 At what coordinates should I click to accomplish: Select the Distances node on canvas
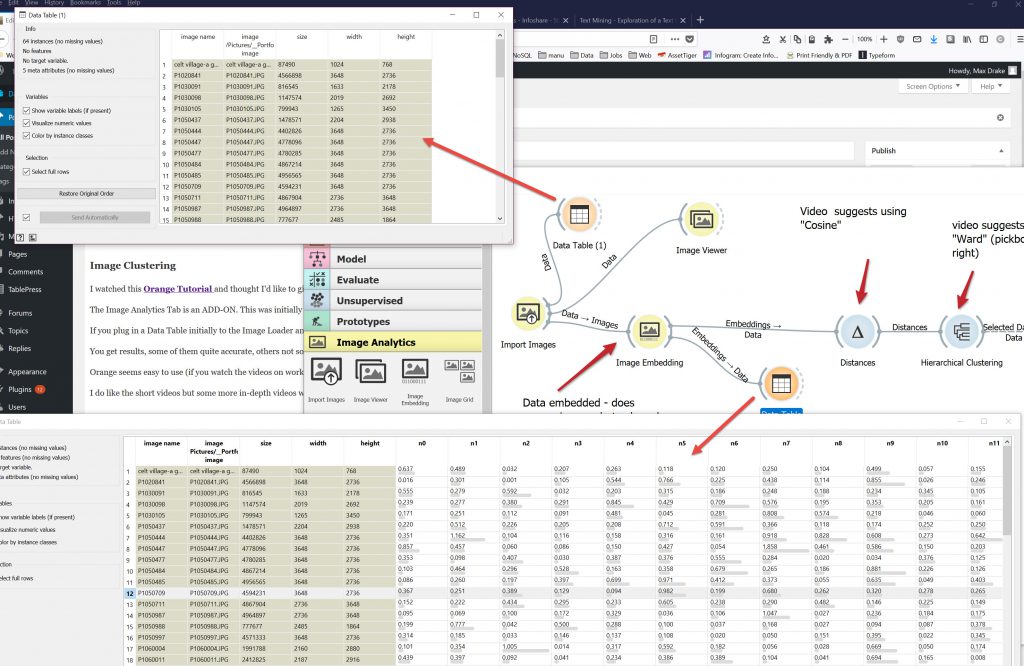(857, 333)
